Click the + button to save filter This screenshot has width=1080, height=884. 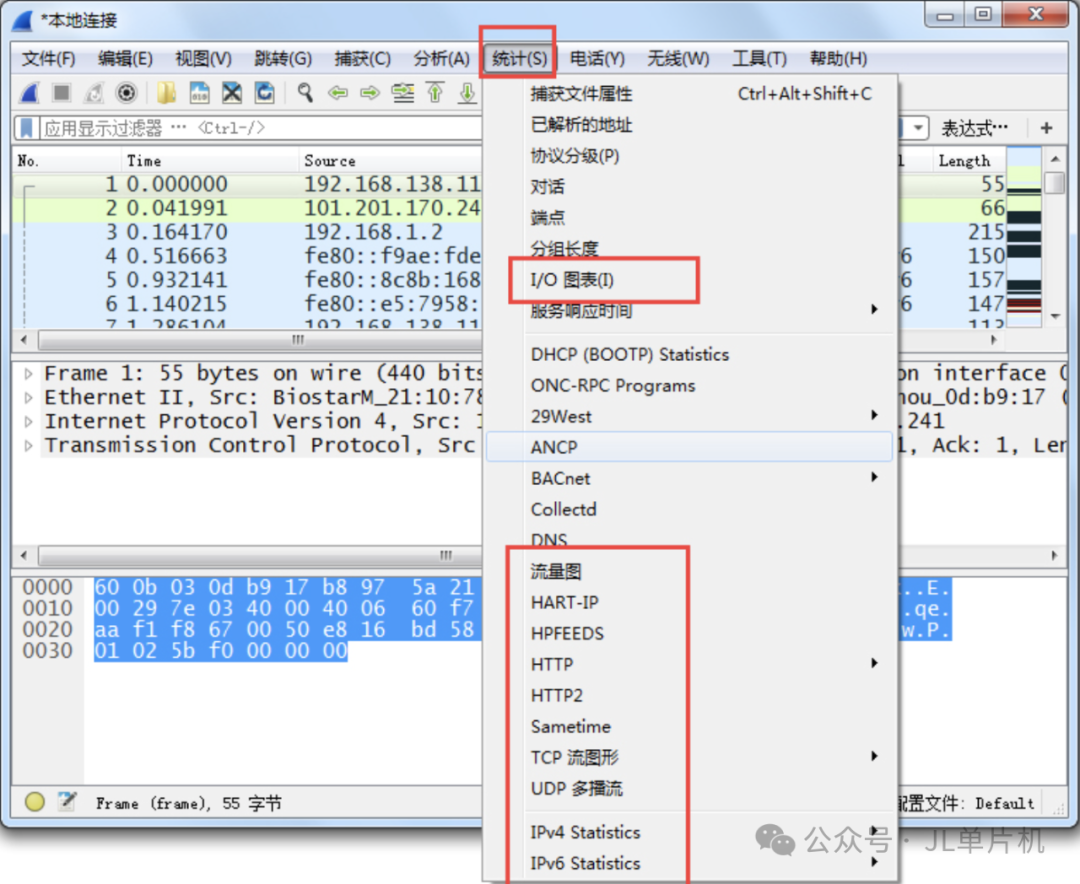[1047, 127]
